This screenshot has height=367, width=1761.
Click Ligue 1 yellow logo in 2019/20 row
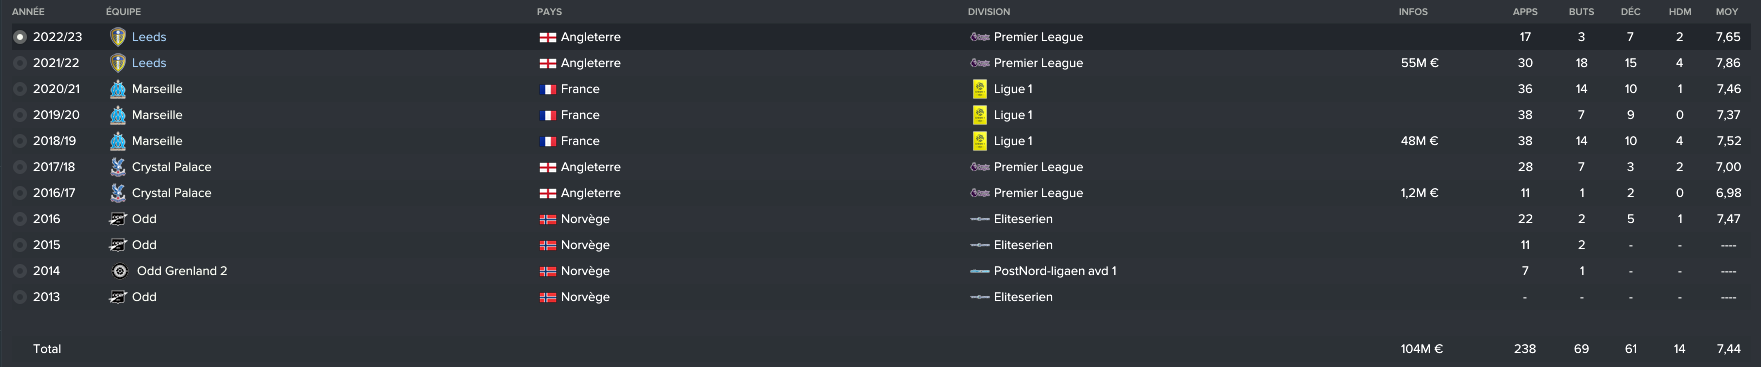tap(980, 115)
